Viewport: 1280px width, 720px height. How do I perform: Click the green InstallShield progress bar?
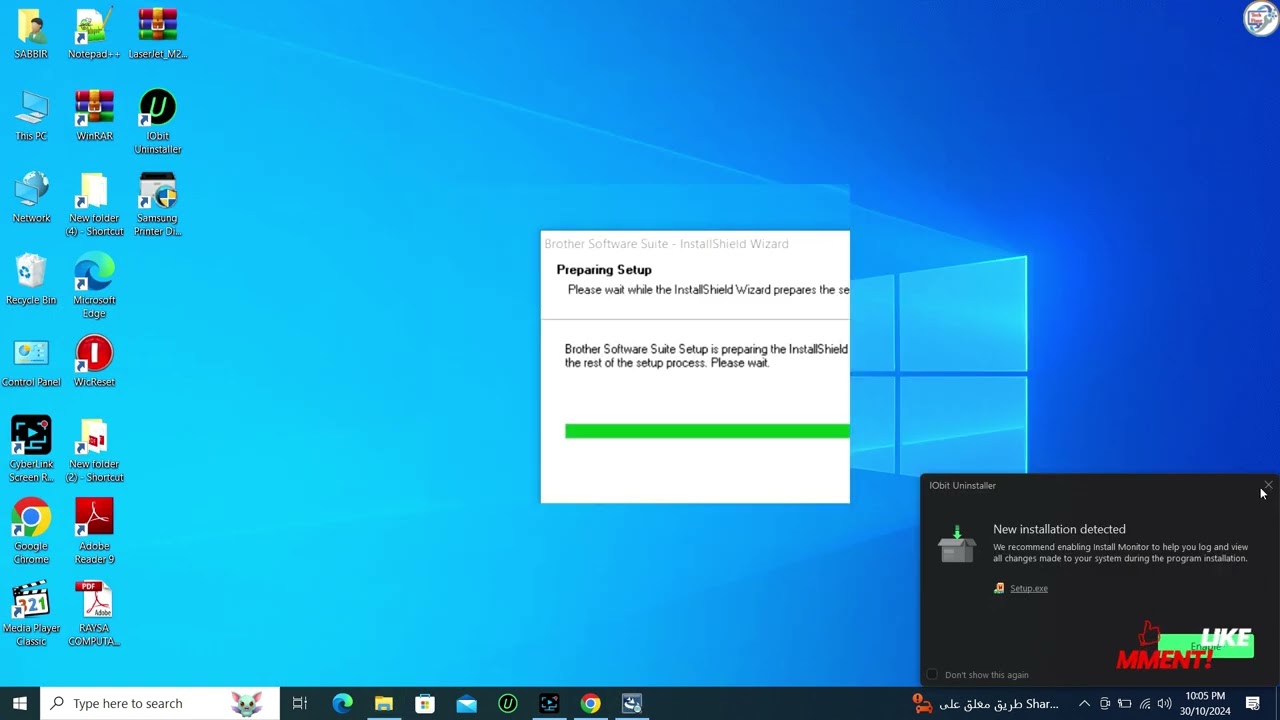(707, 431)
